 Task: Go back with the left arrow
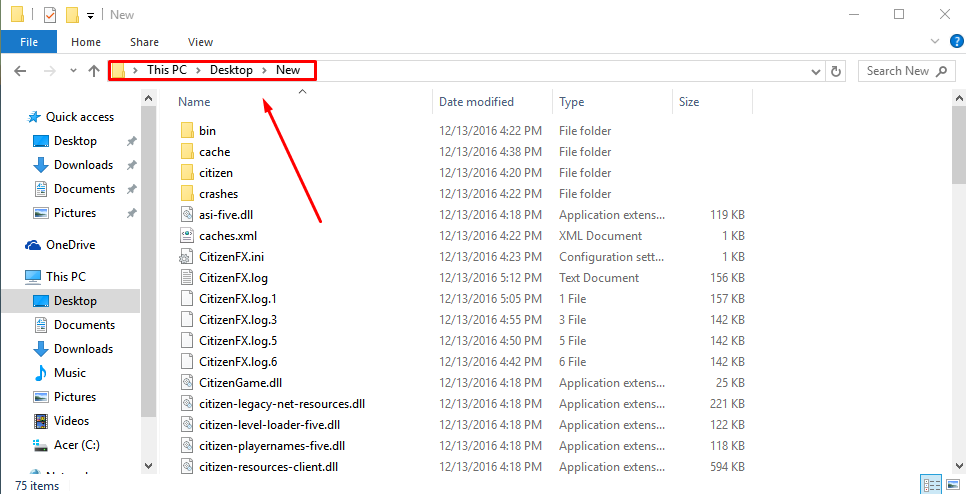click(20, 71)
